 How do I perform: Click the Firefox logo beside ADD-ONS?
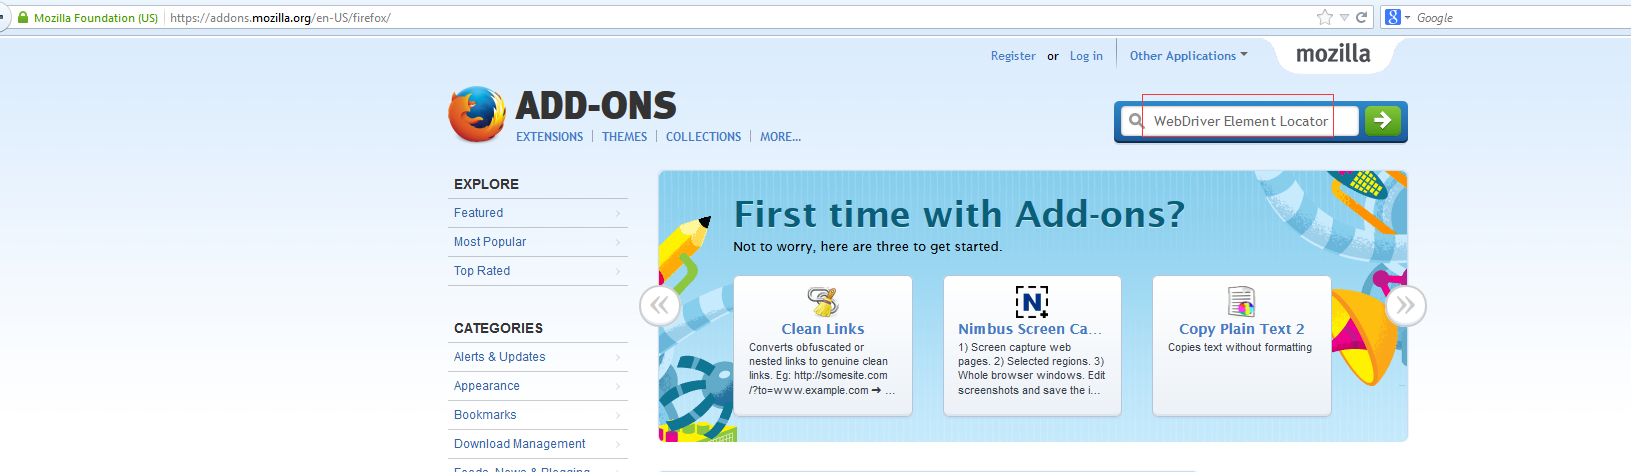click(x=477, y=114)
